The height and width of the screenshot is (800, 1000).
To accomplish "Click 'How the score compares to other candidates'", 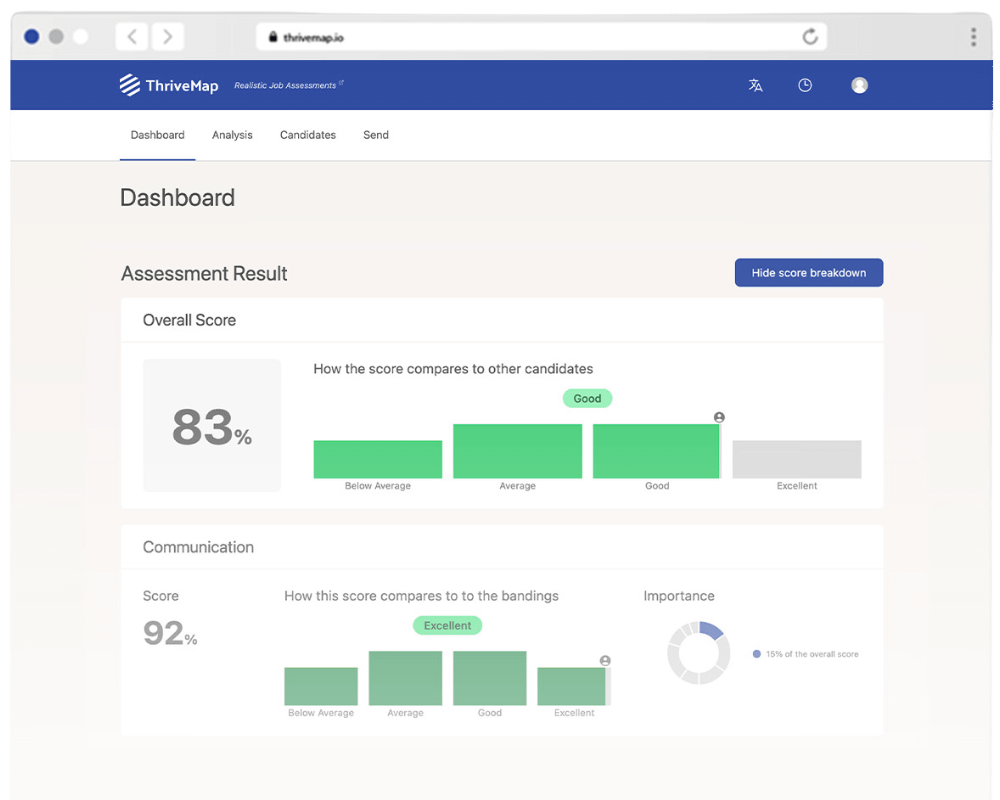I will (x=453, y=369).
